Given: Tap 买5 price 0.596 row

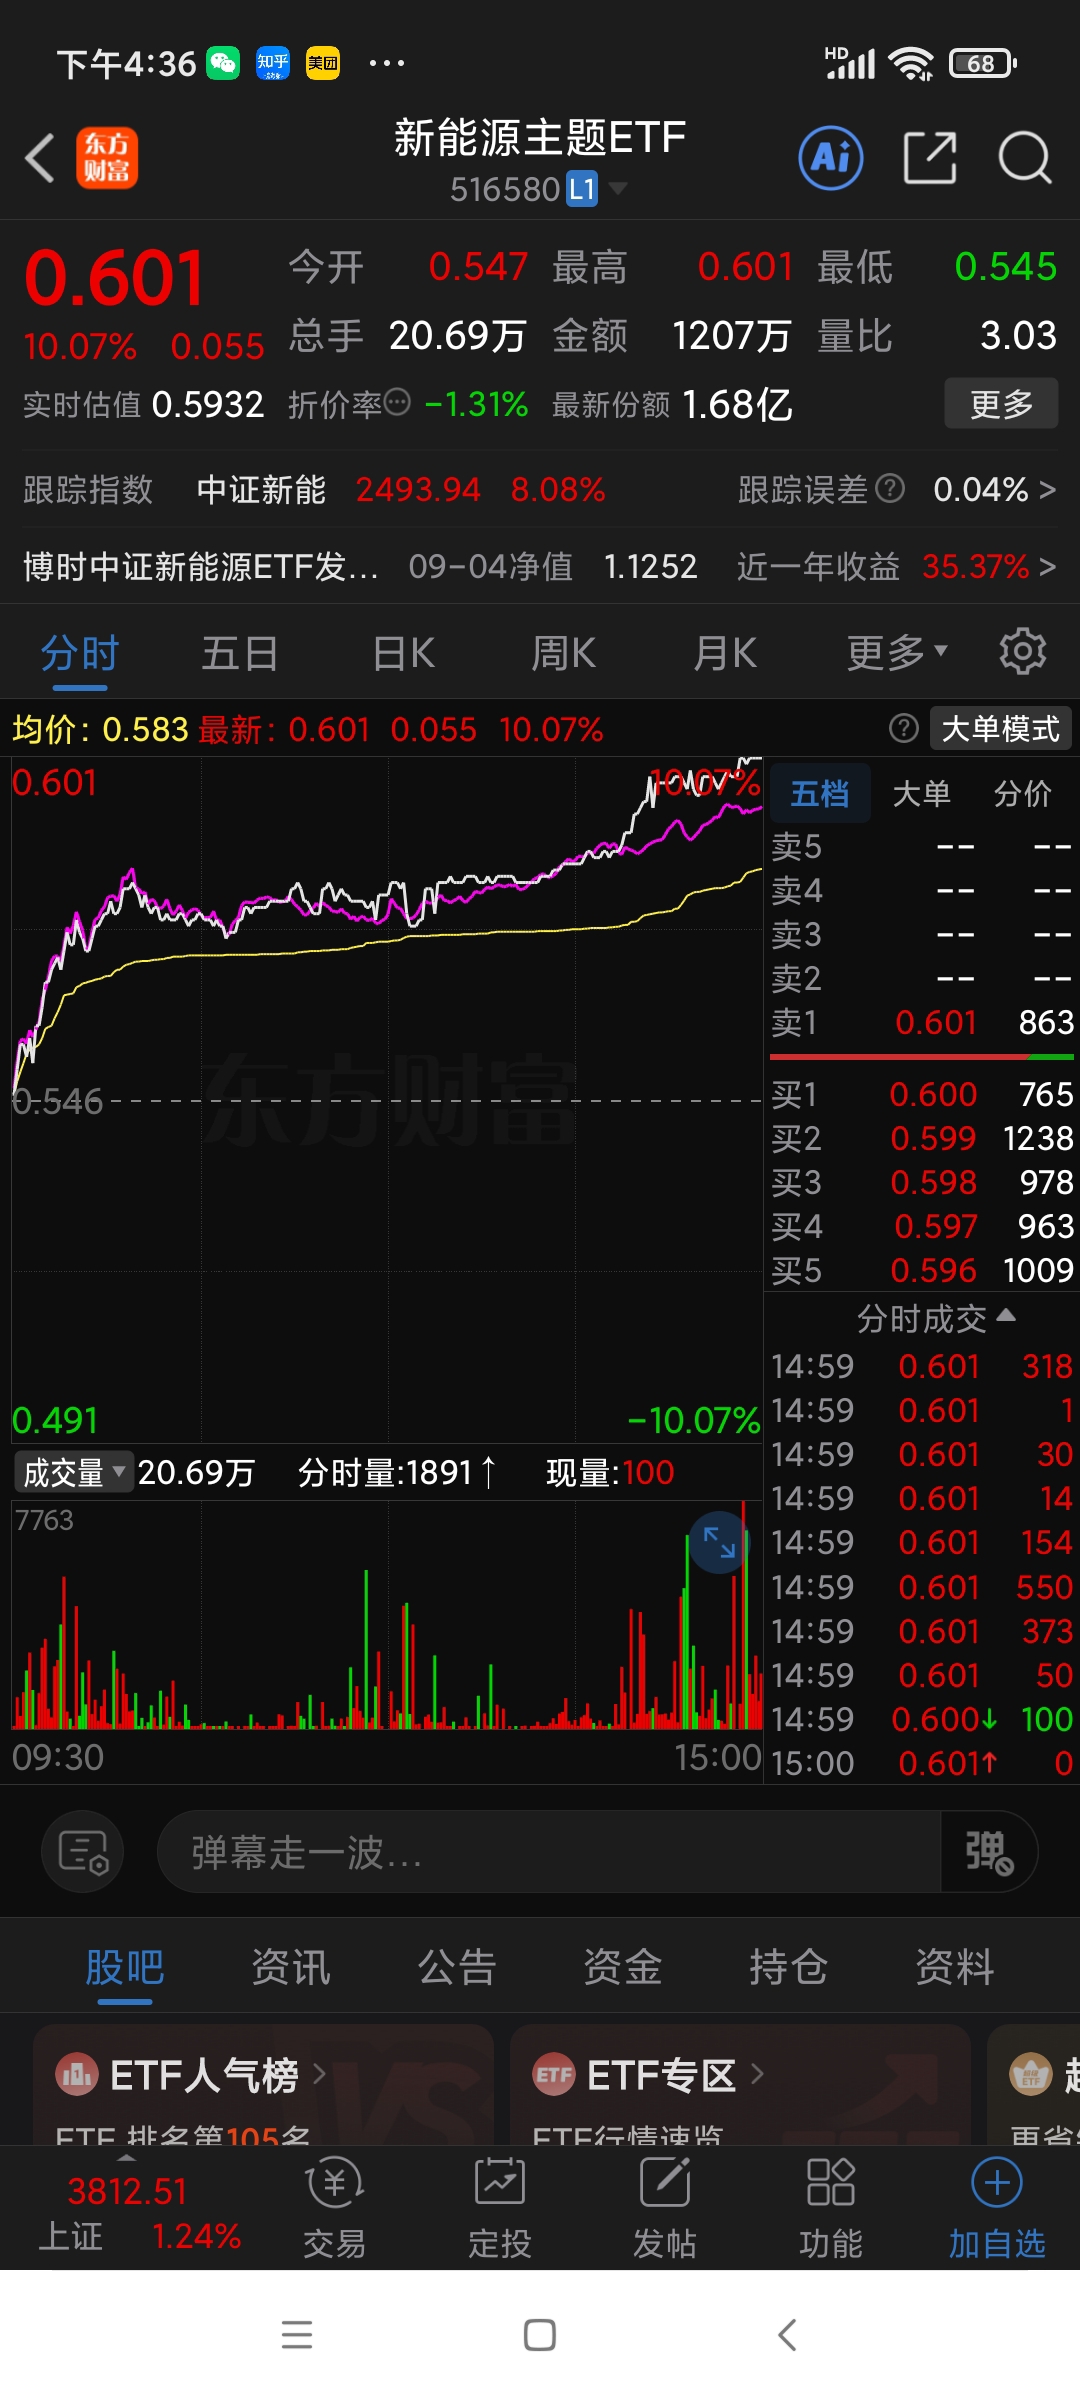Looking at the screenshot, I should click(922, 1270).
